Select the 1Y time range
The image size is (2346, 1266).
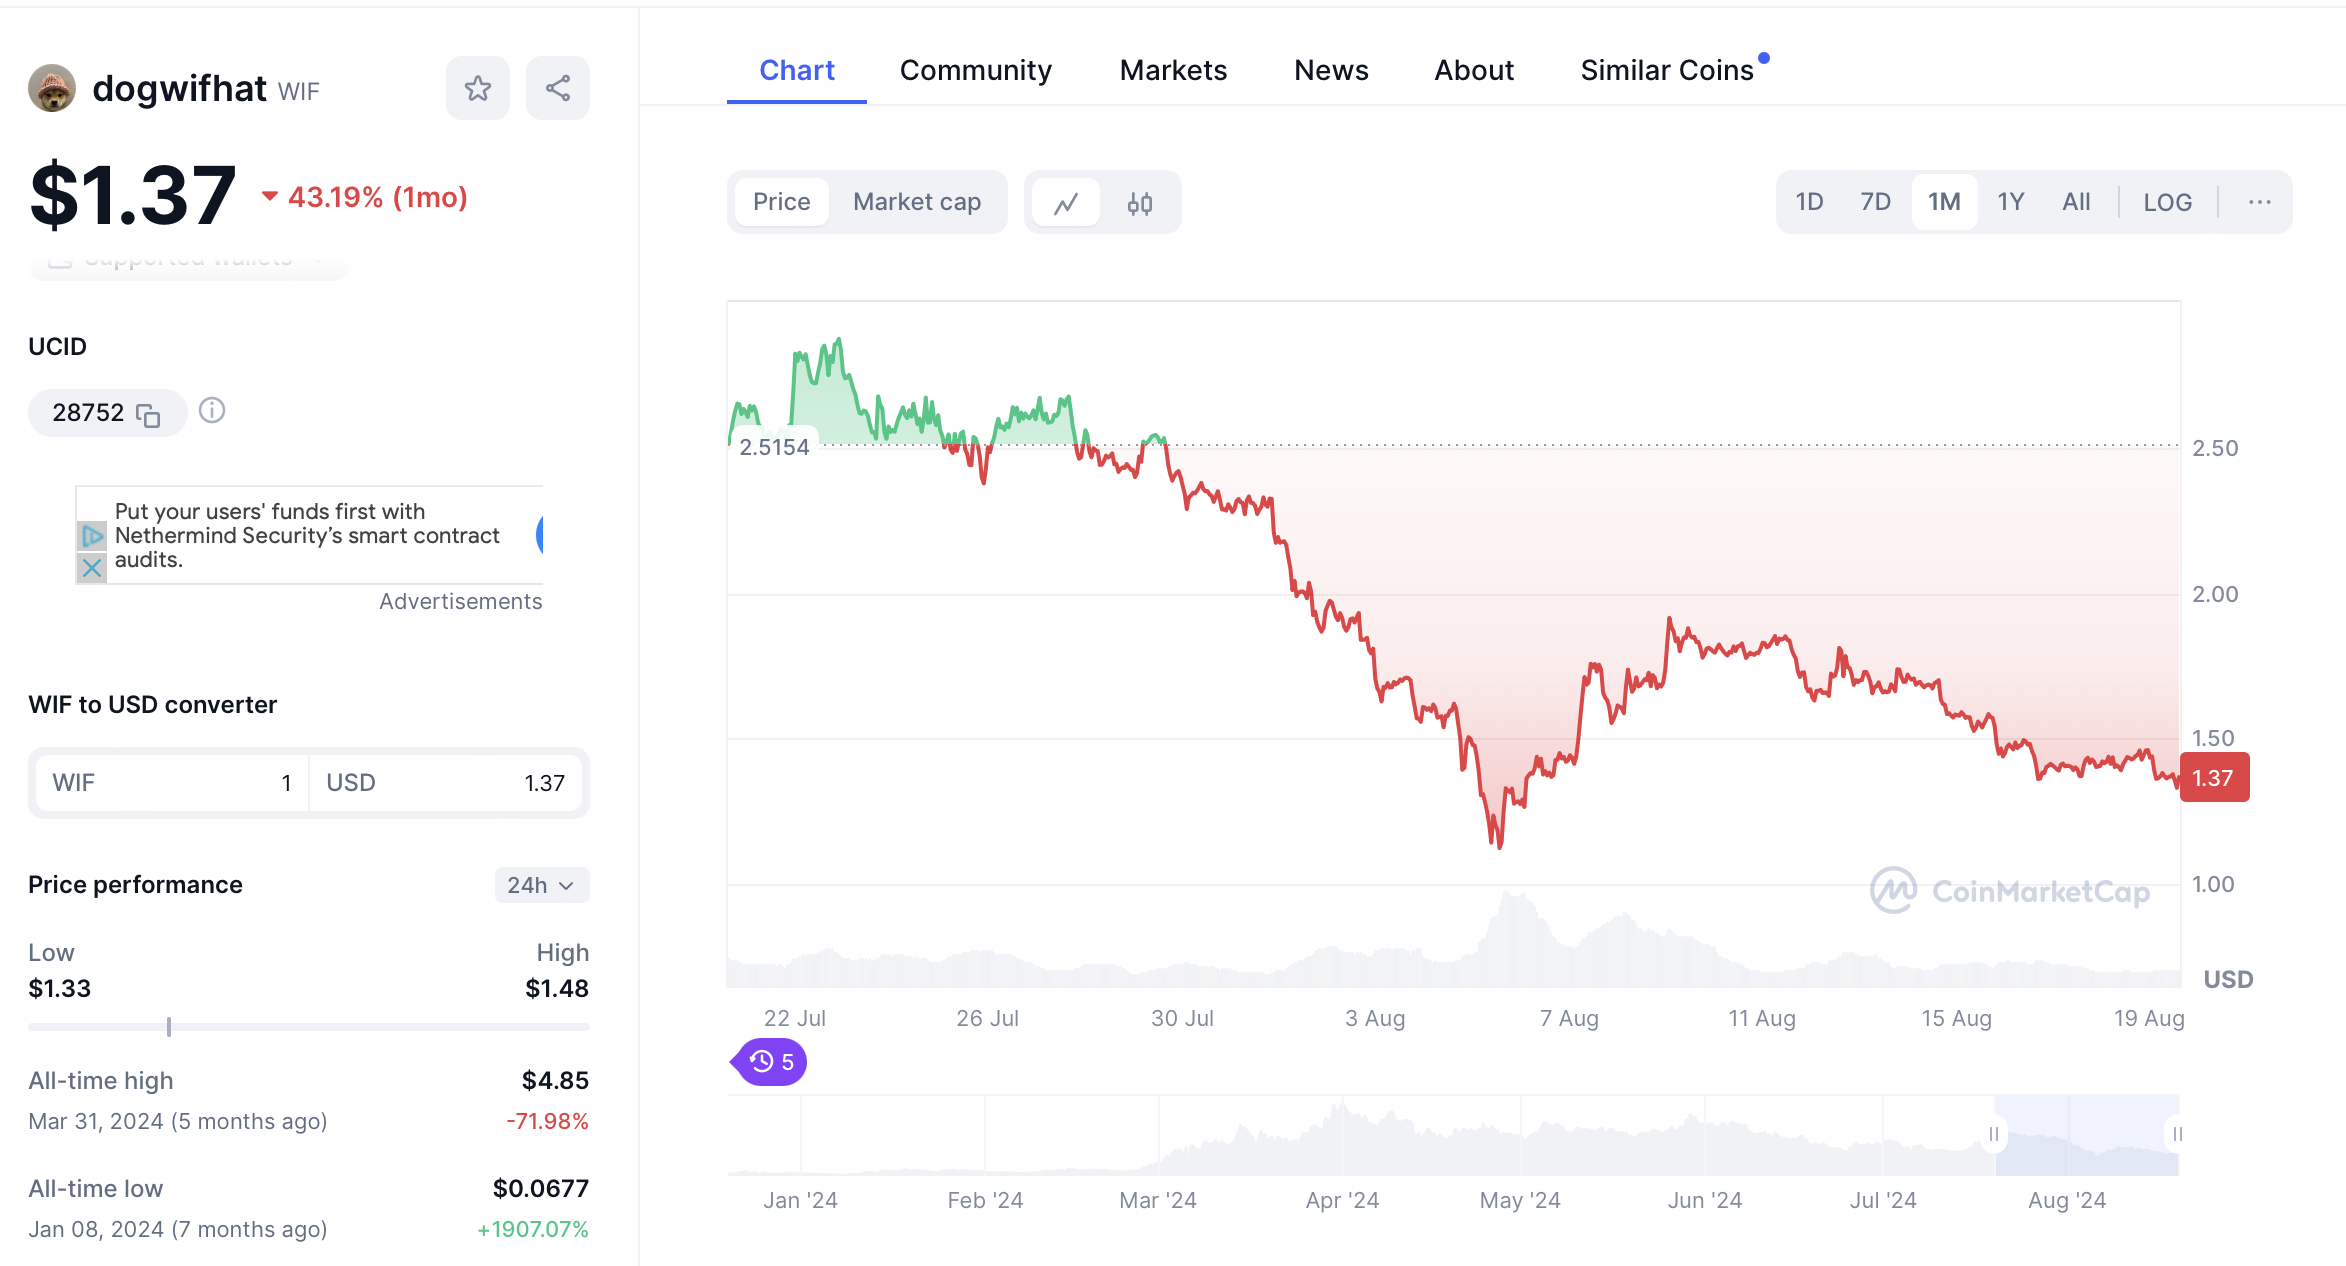click(2010, 202)
